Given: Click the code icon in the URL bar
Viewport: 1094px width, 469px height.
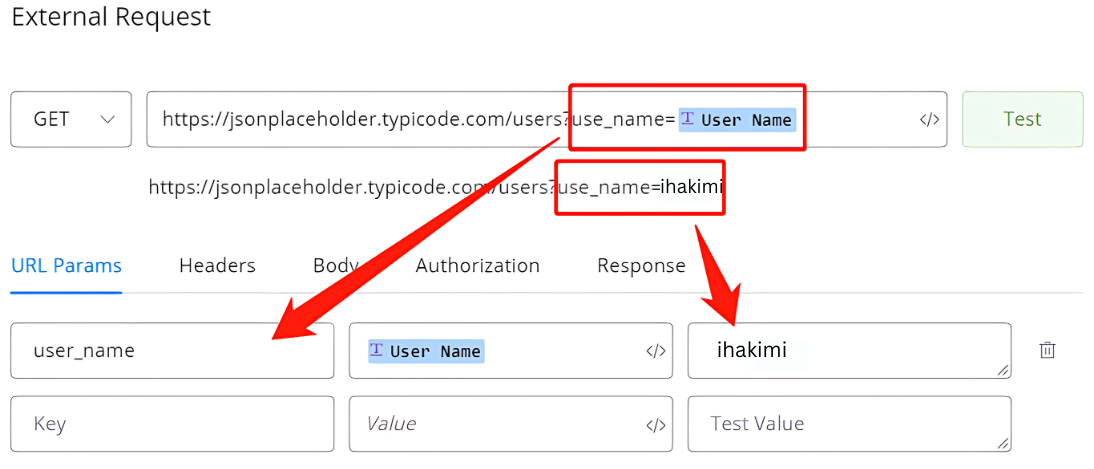Looking at the screenshot, I should 929,120.
